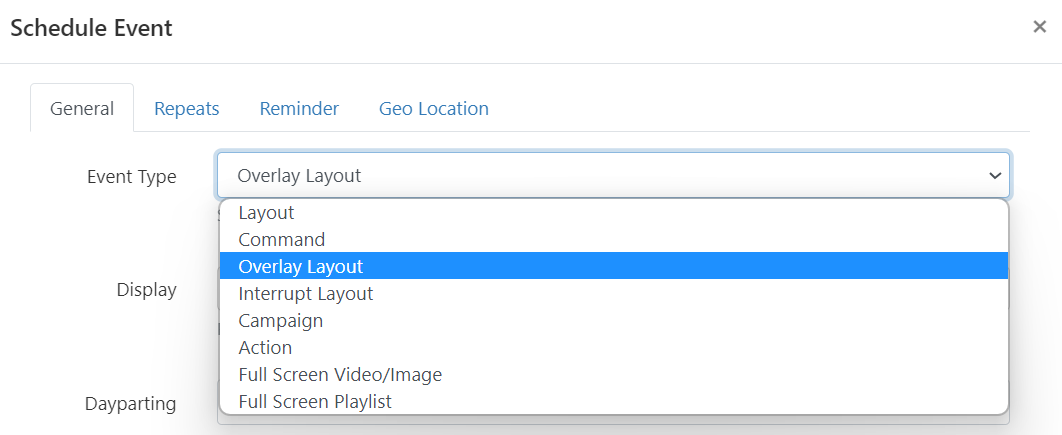Click the Dayparting field label
The height and width of the screenshot is (435, 1062).
pyautogui.click(x=130, y=404)
